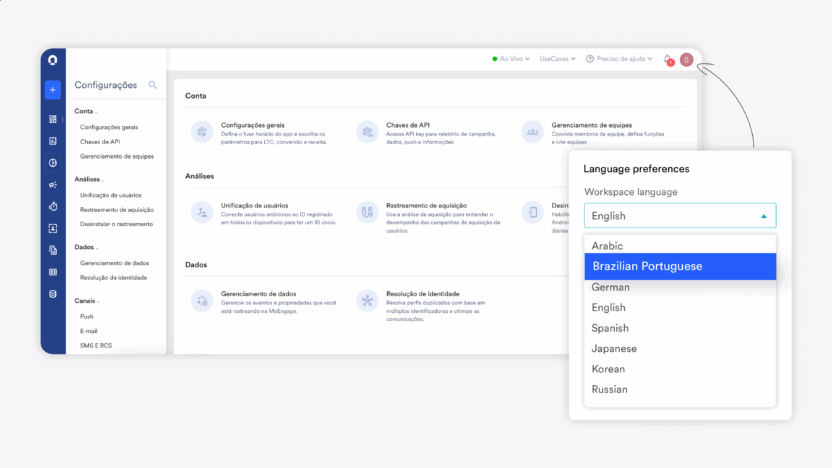Select Arabic from the language options
The image size is (832, 468).
(607, 245)
